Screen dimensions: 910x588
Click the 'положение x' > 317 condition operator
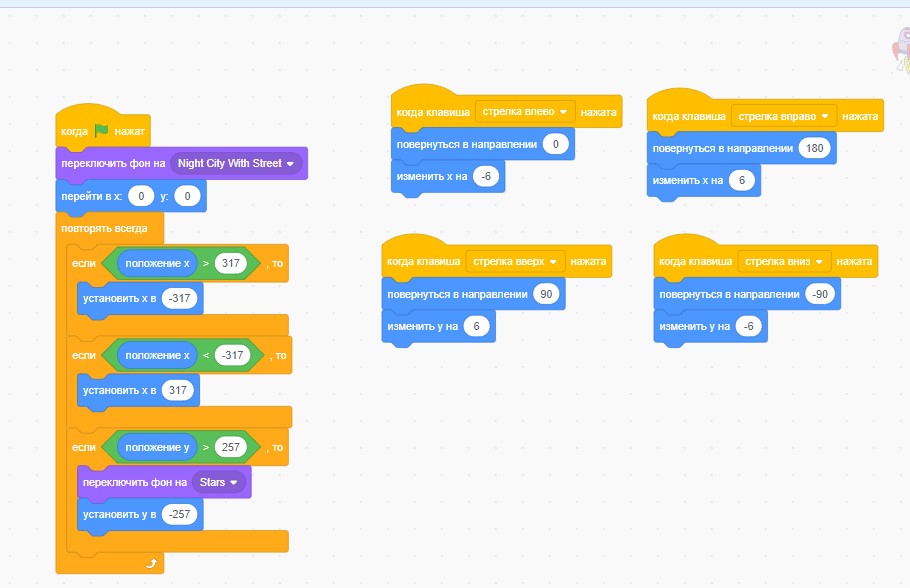206,263
